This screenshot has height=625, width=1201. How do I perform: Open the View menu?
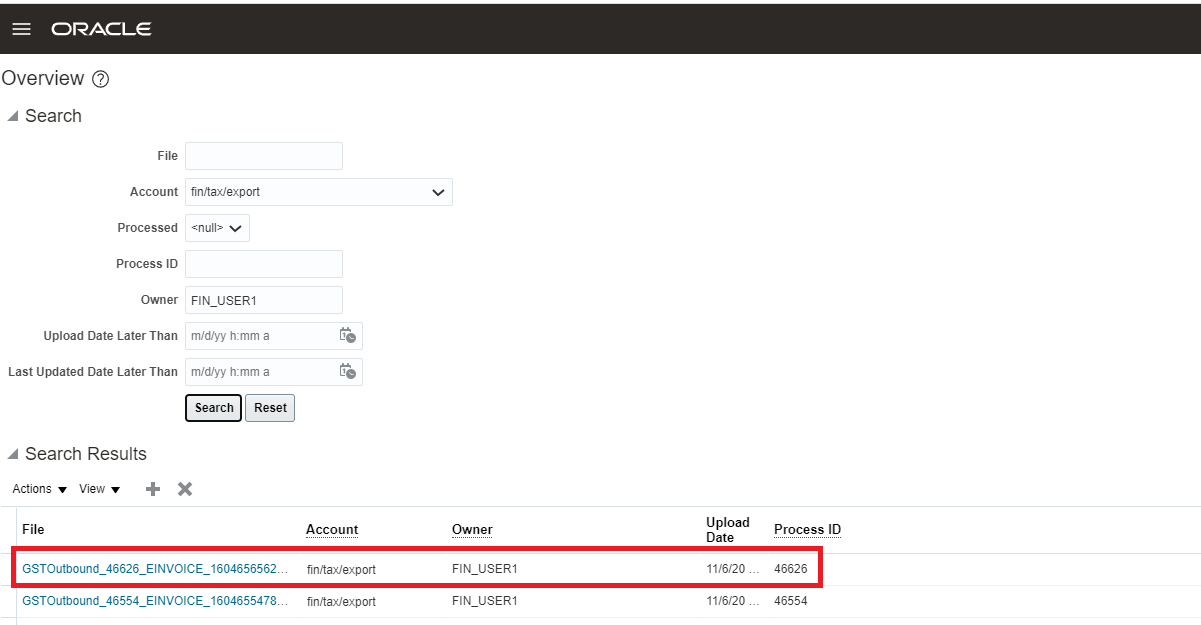(x=99, y=489)
